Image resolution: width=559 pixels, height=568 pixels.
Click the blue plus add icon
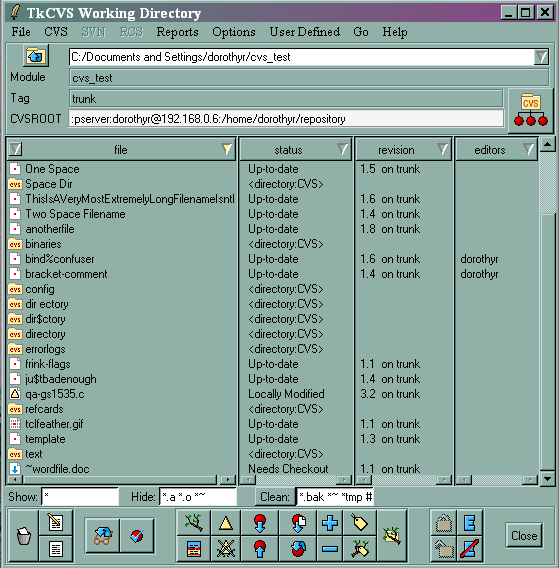tap(330, 523)
